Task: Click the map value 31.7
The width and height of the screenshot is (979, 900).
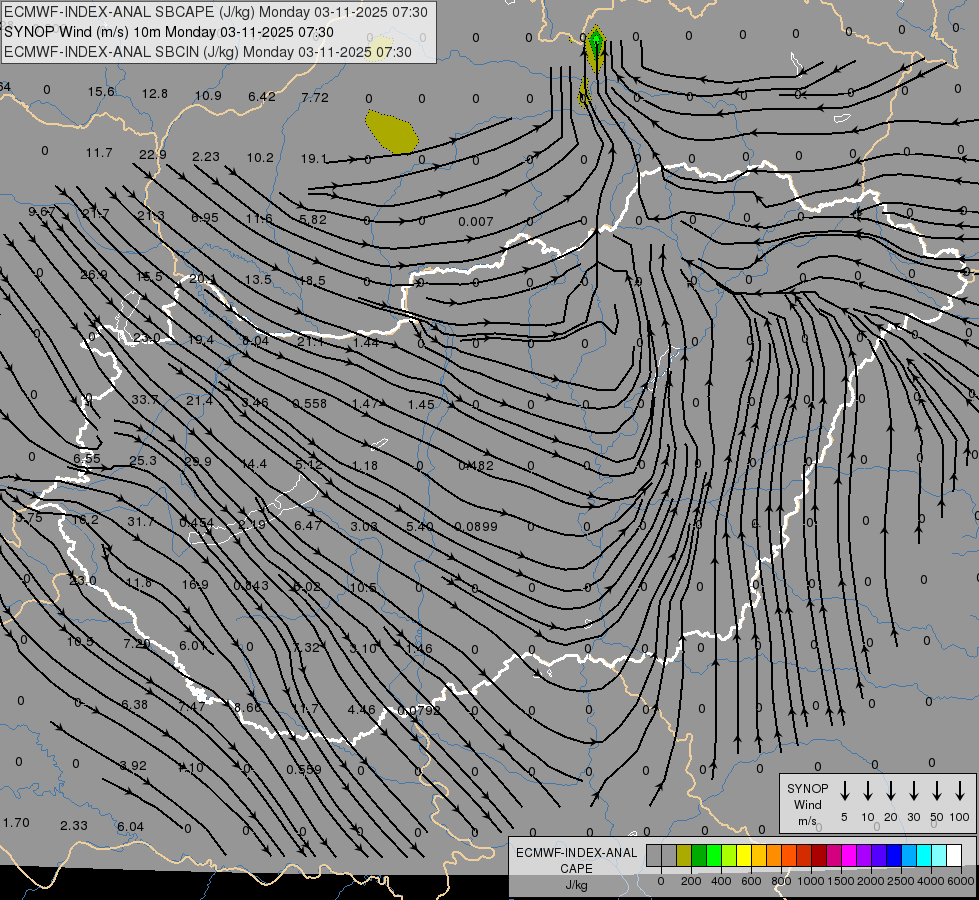Action: (x=140, y=522)
